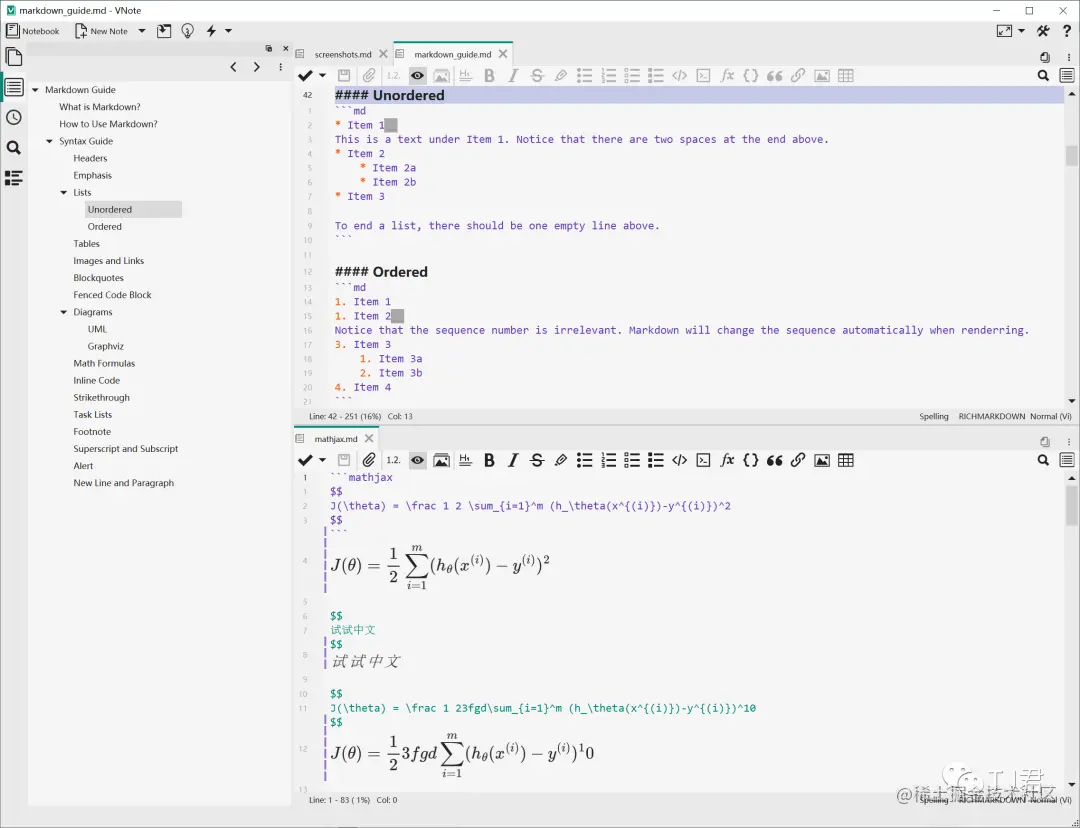This screenshot has width=1080, height=828.
Task: Open the dropdown beside the expand icon
Action: (1021, 31)
